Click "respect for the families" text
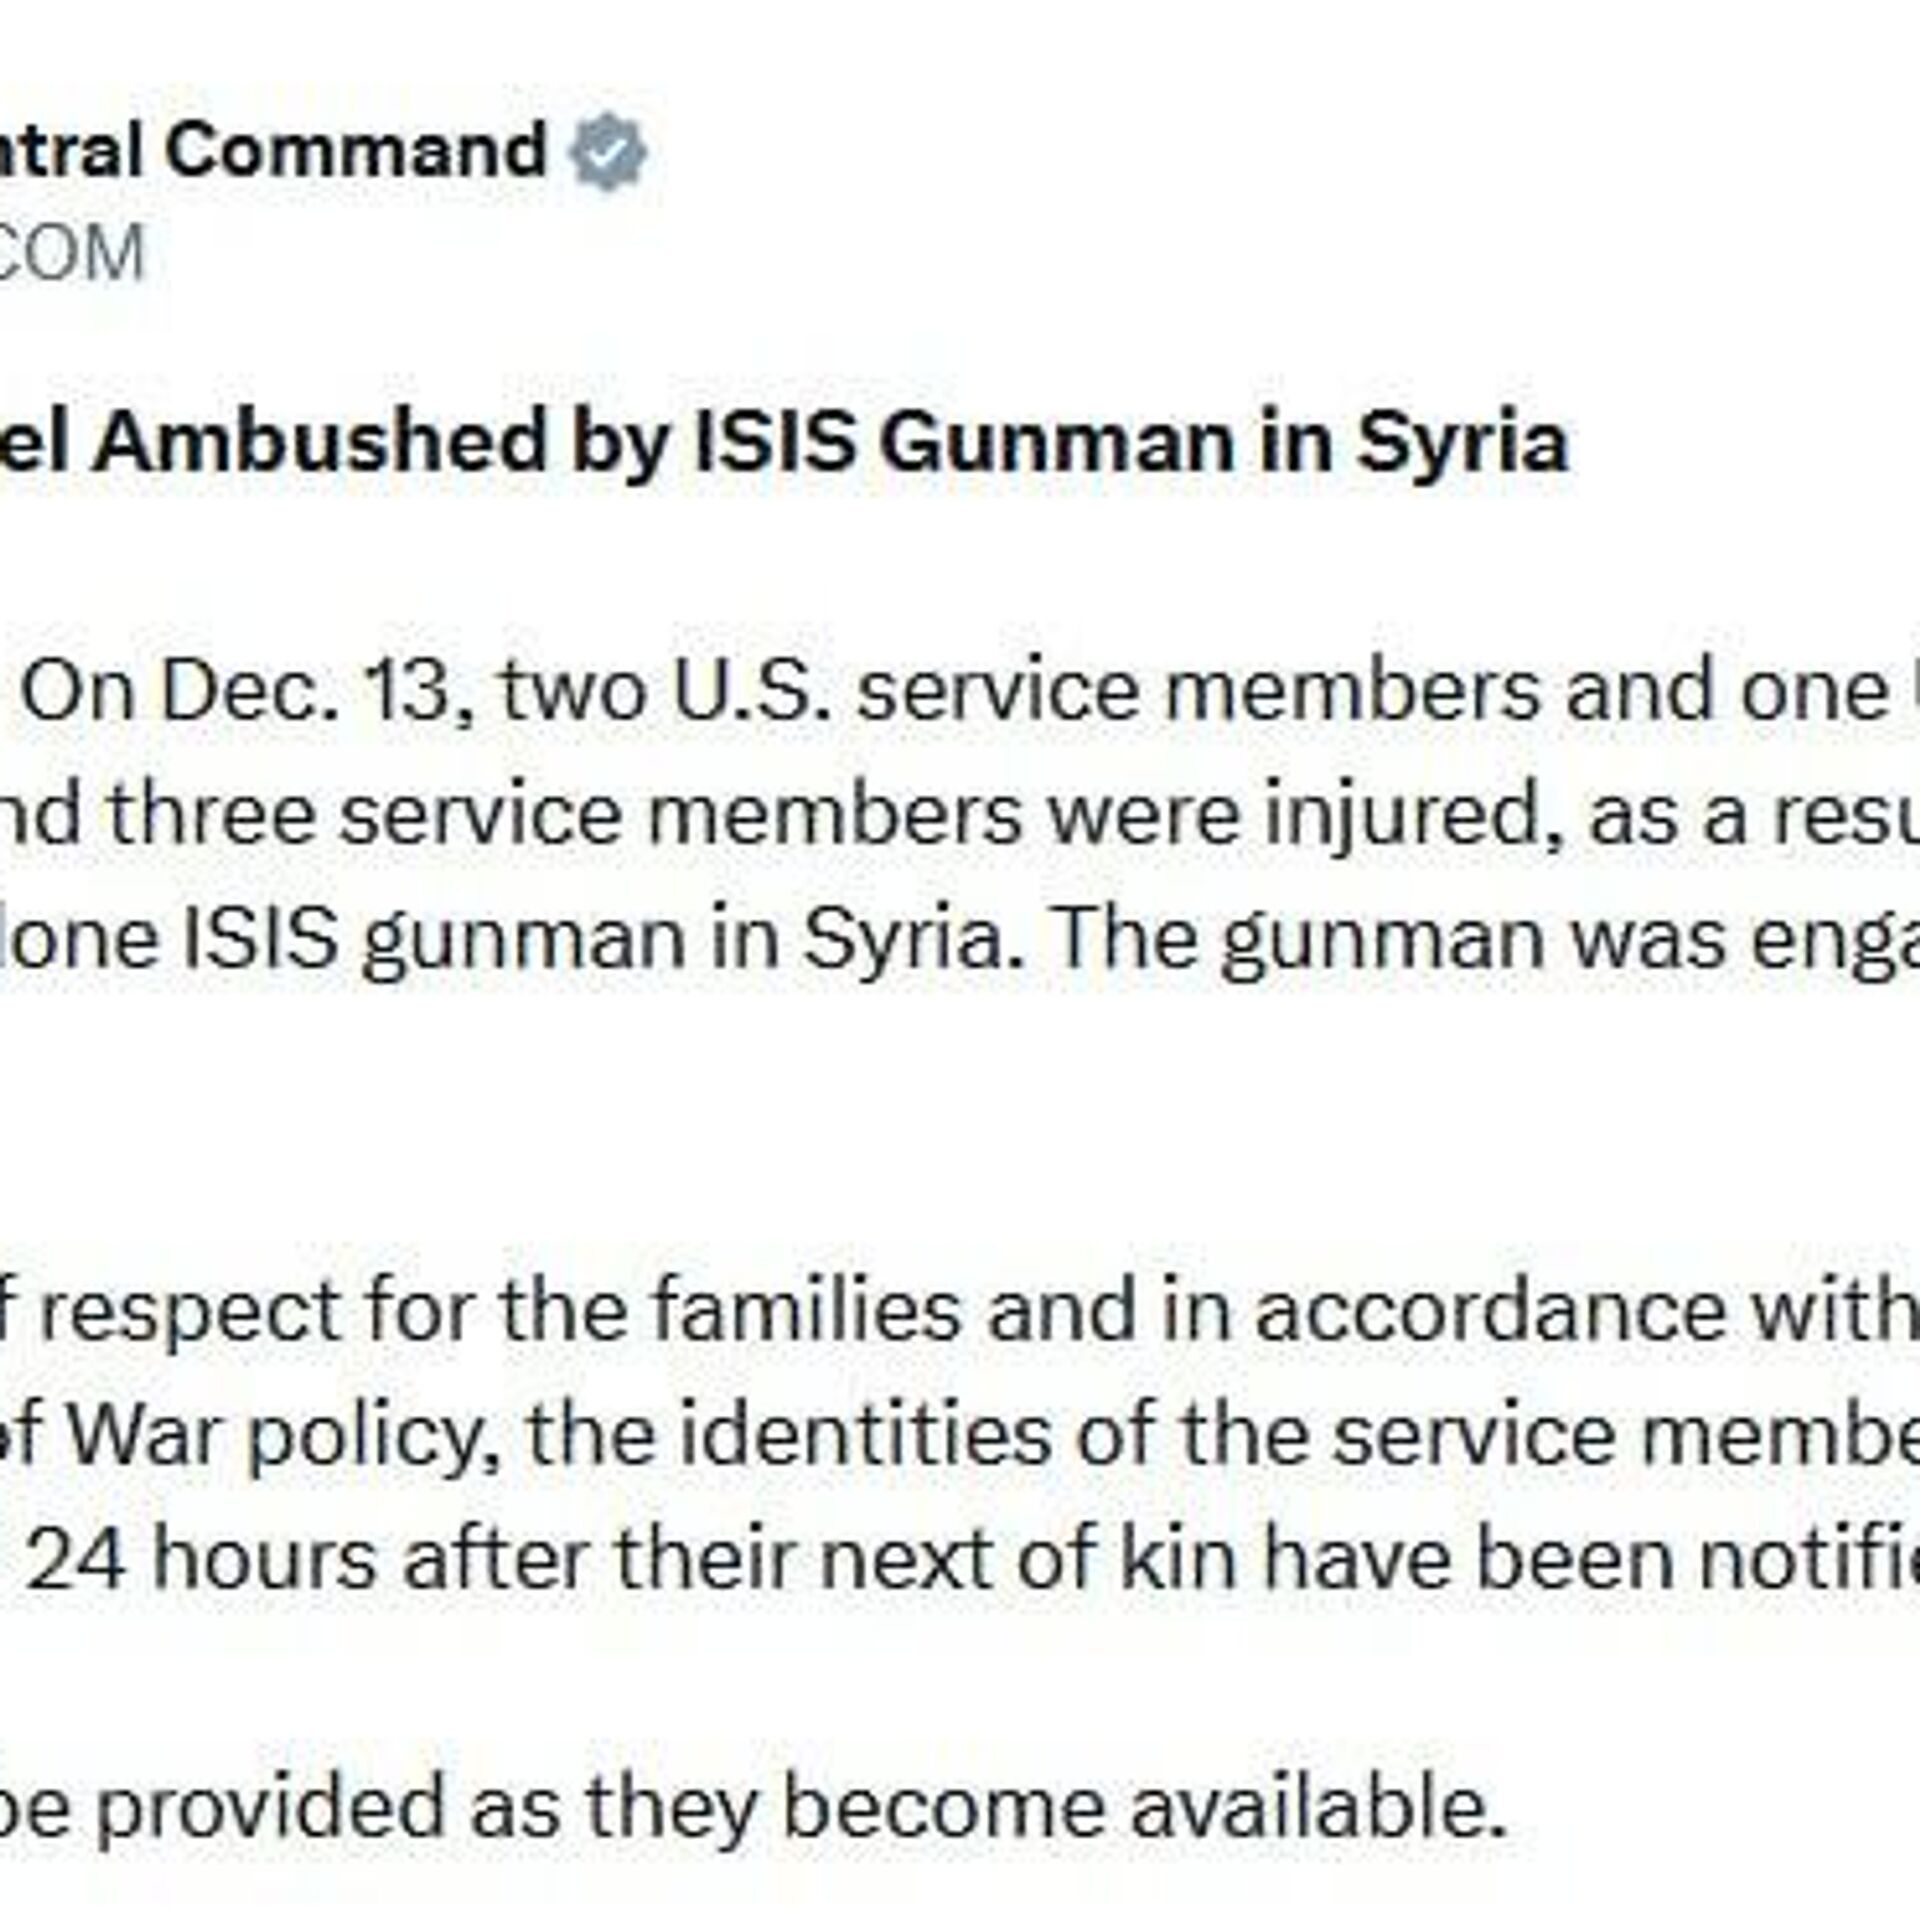 498,1311
